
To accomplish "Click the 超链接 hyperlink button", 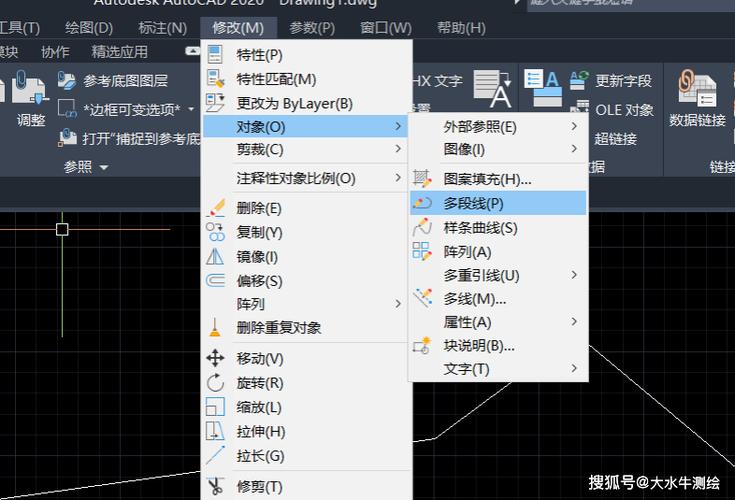I will tap(615, 139).
